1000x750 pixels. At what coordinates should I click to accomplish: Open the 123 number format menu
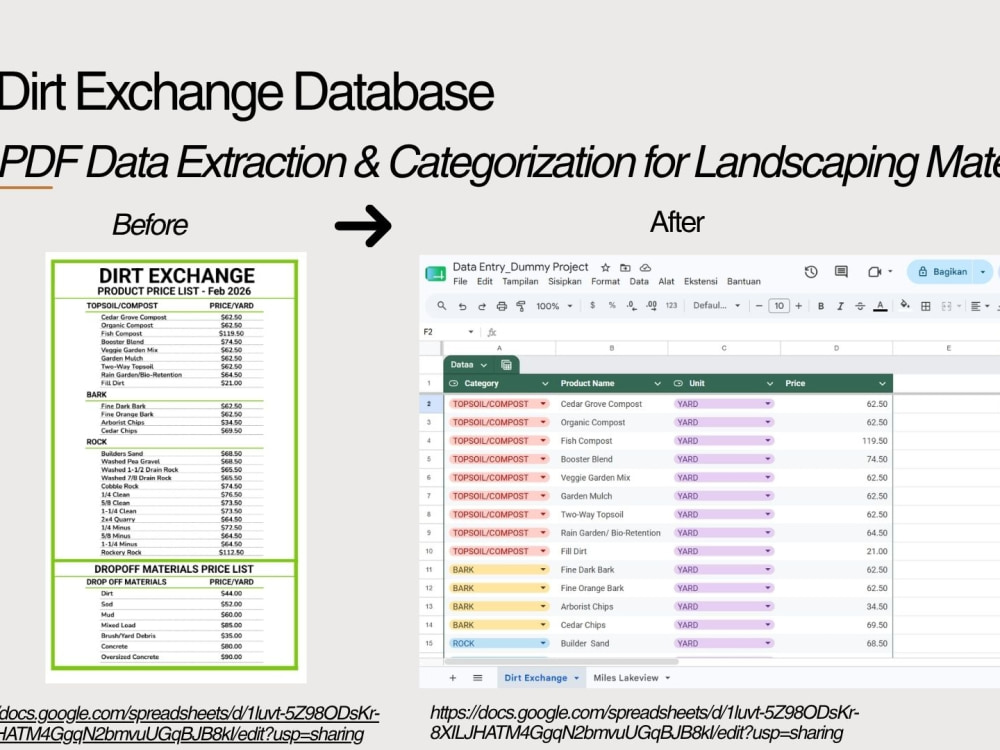(x=671, y=305)
